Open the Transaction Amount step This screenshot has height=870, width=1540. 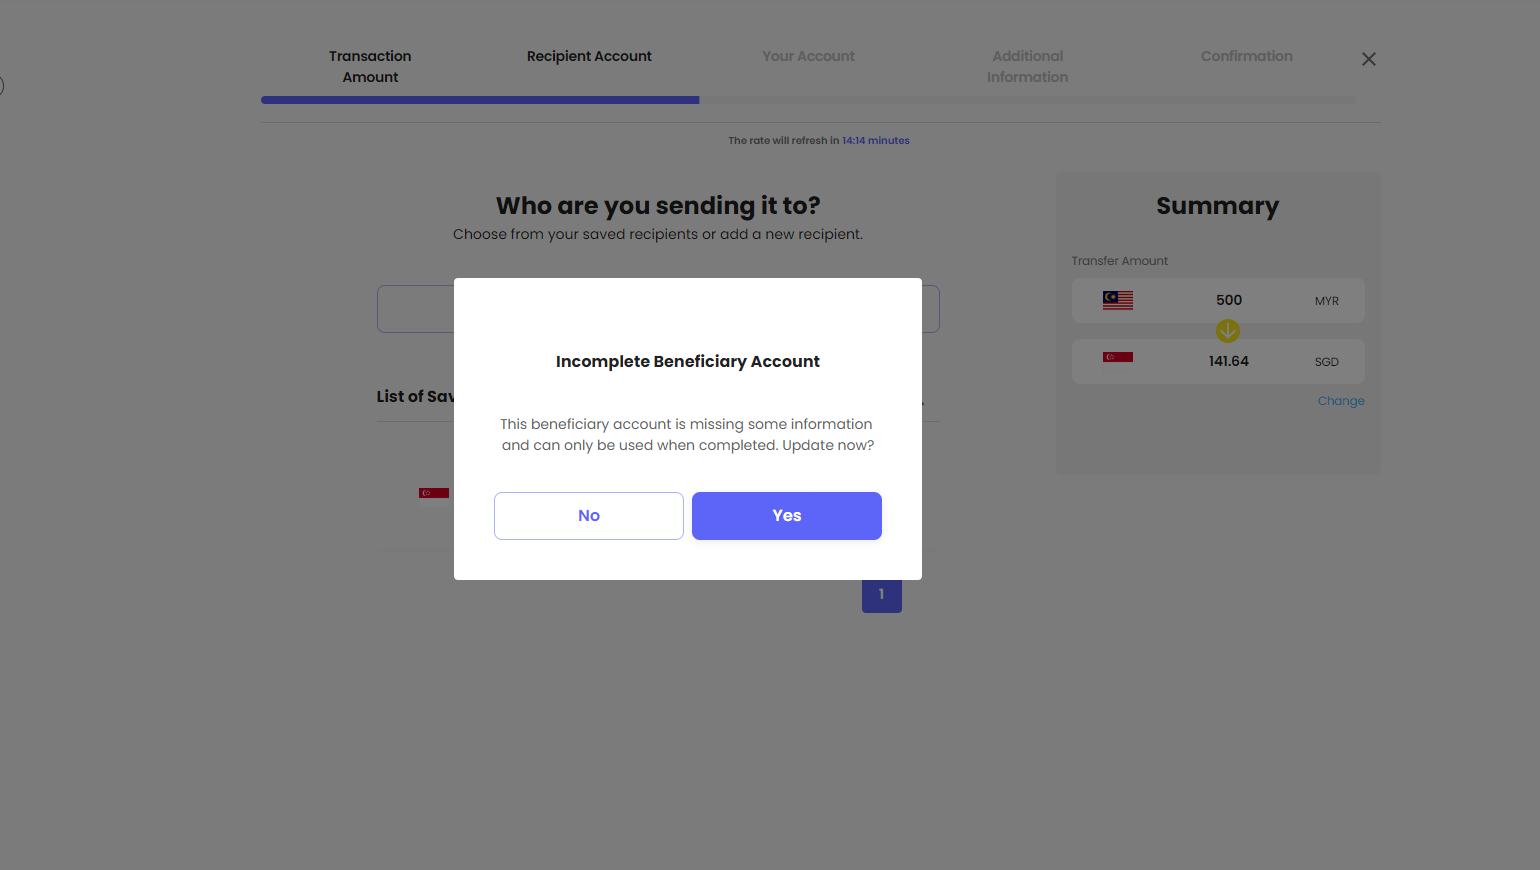coord(370,67)
